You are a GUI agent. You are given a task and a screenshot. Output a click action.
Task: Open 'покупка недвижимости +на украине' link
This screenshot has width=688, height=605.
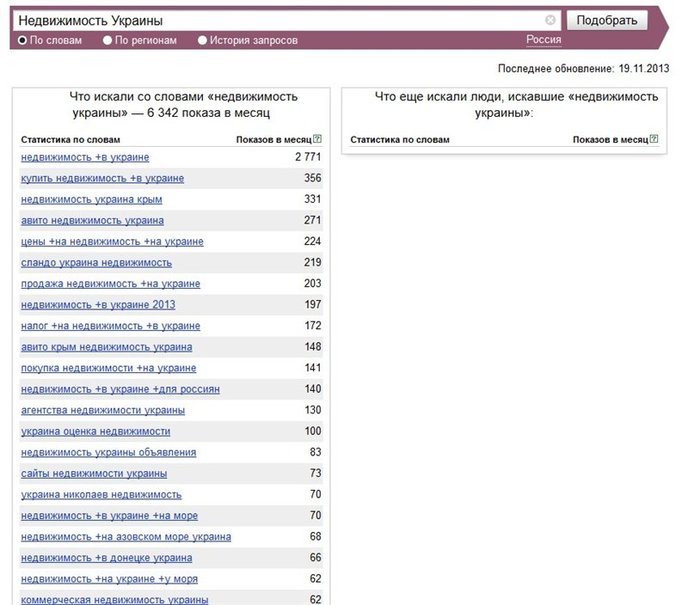click(108, 368)
